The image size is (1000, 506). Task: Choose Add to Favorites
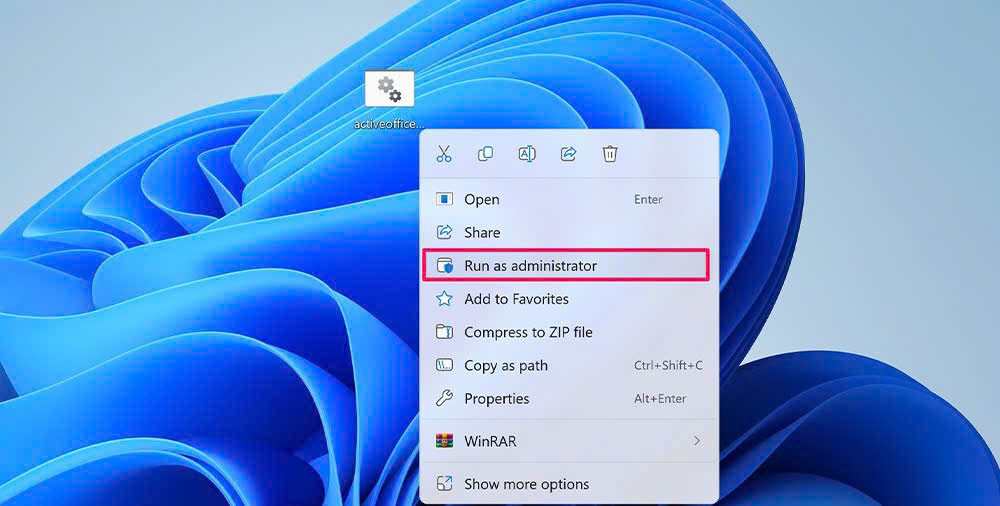(516, 299)
